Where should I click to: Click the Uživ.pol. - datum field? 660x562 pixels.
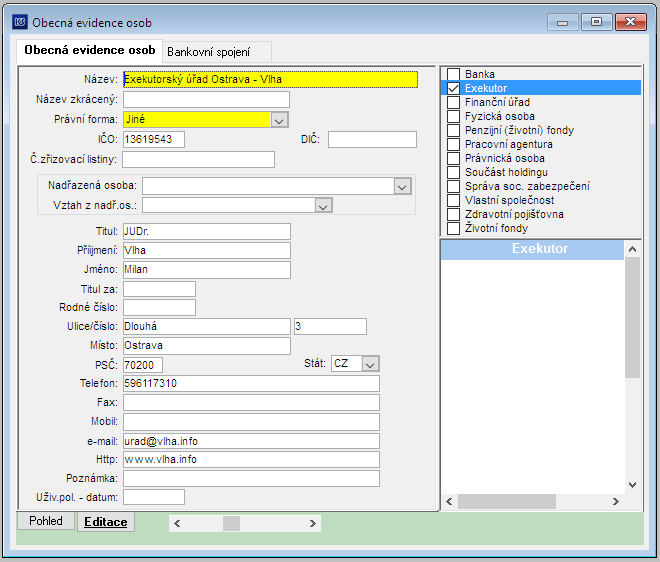[154, 497]
